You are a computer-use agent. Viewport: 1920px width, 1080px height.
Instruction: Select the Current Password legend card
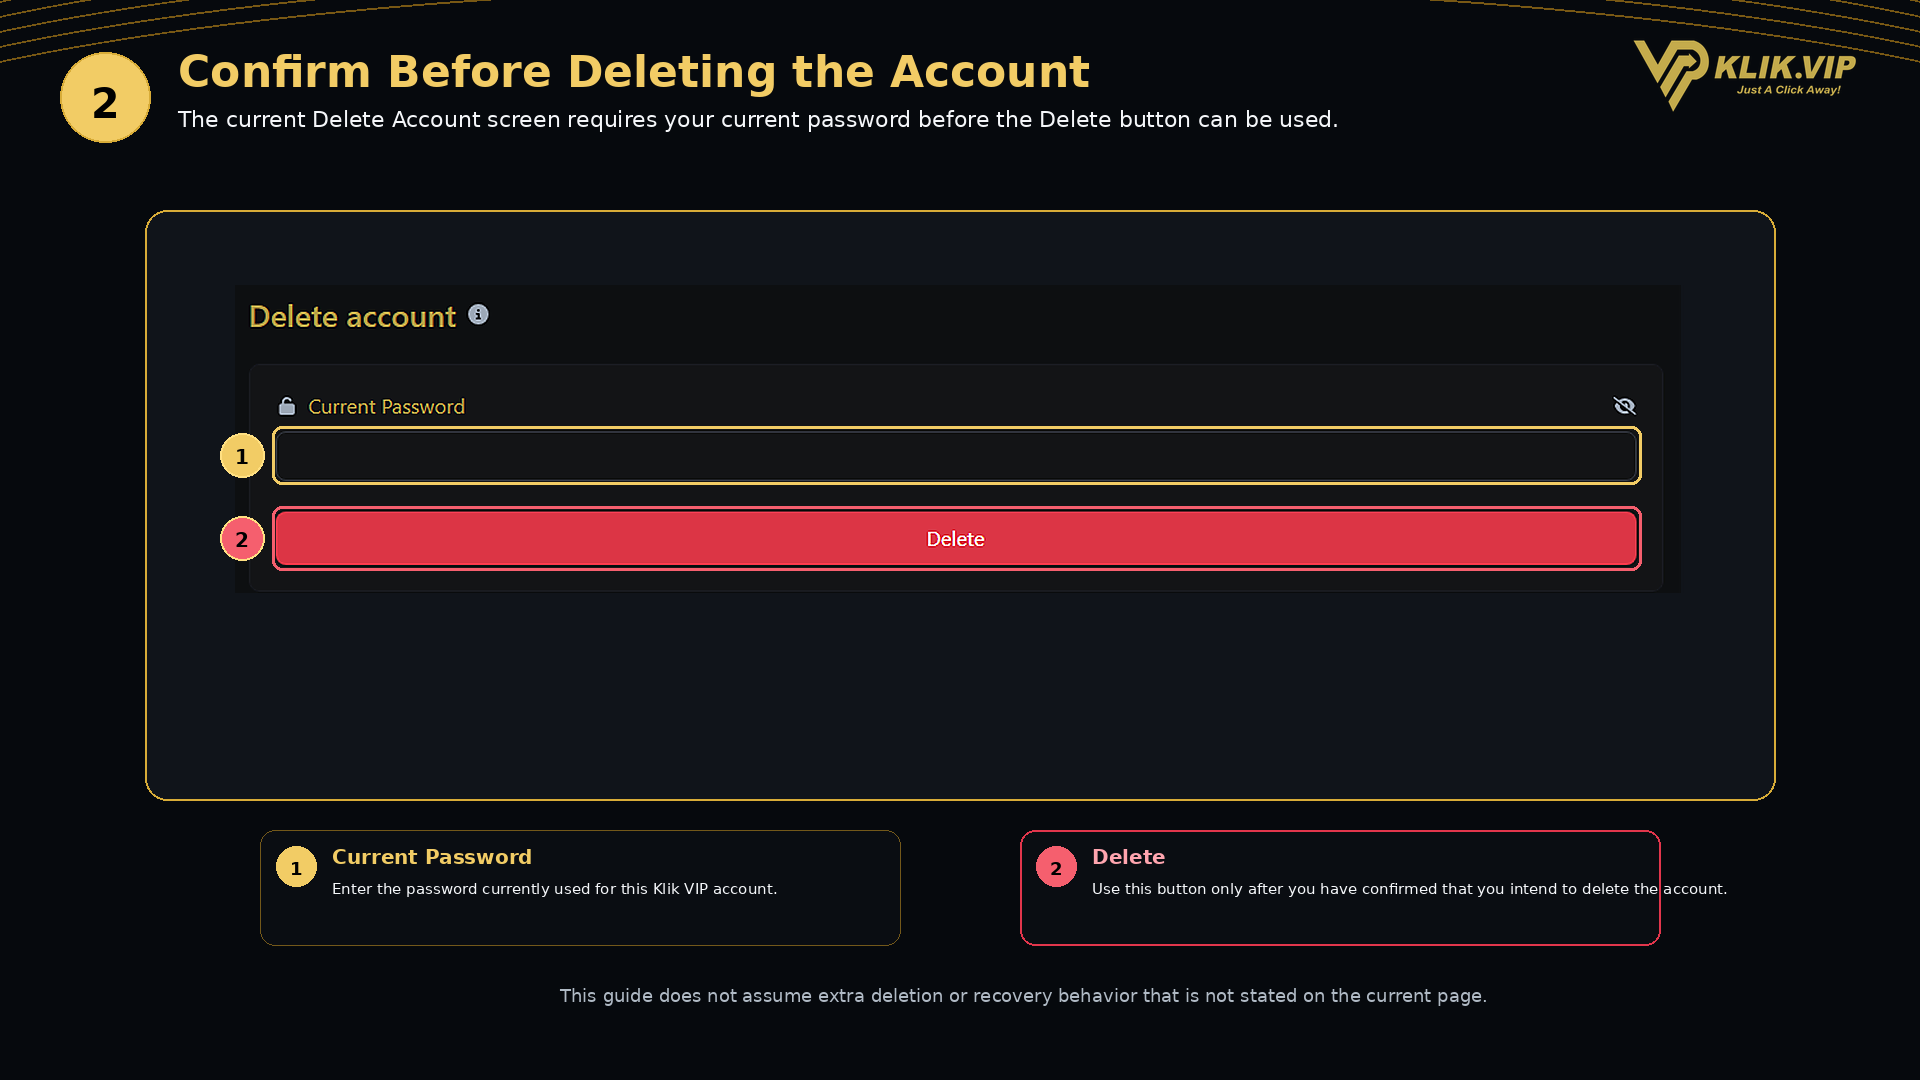tap(580, 888)
